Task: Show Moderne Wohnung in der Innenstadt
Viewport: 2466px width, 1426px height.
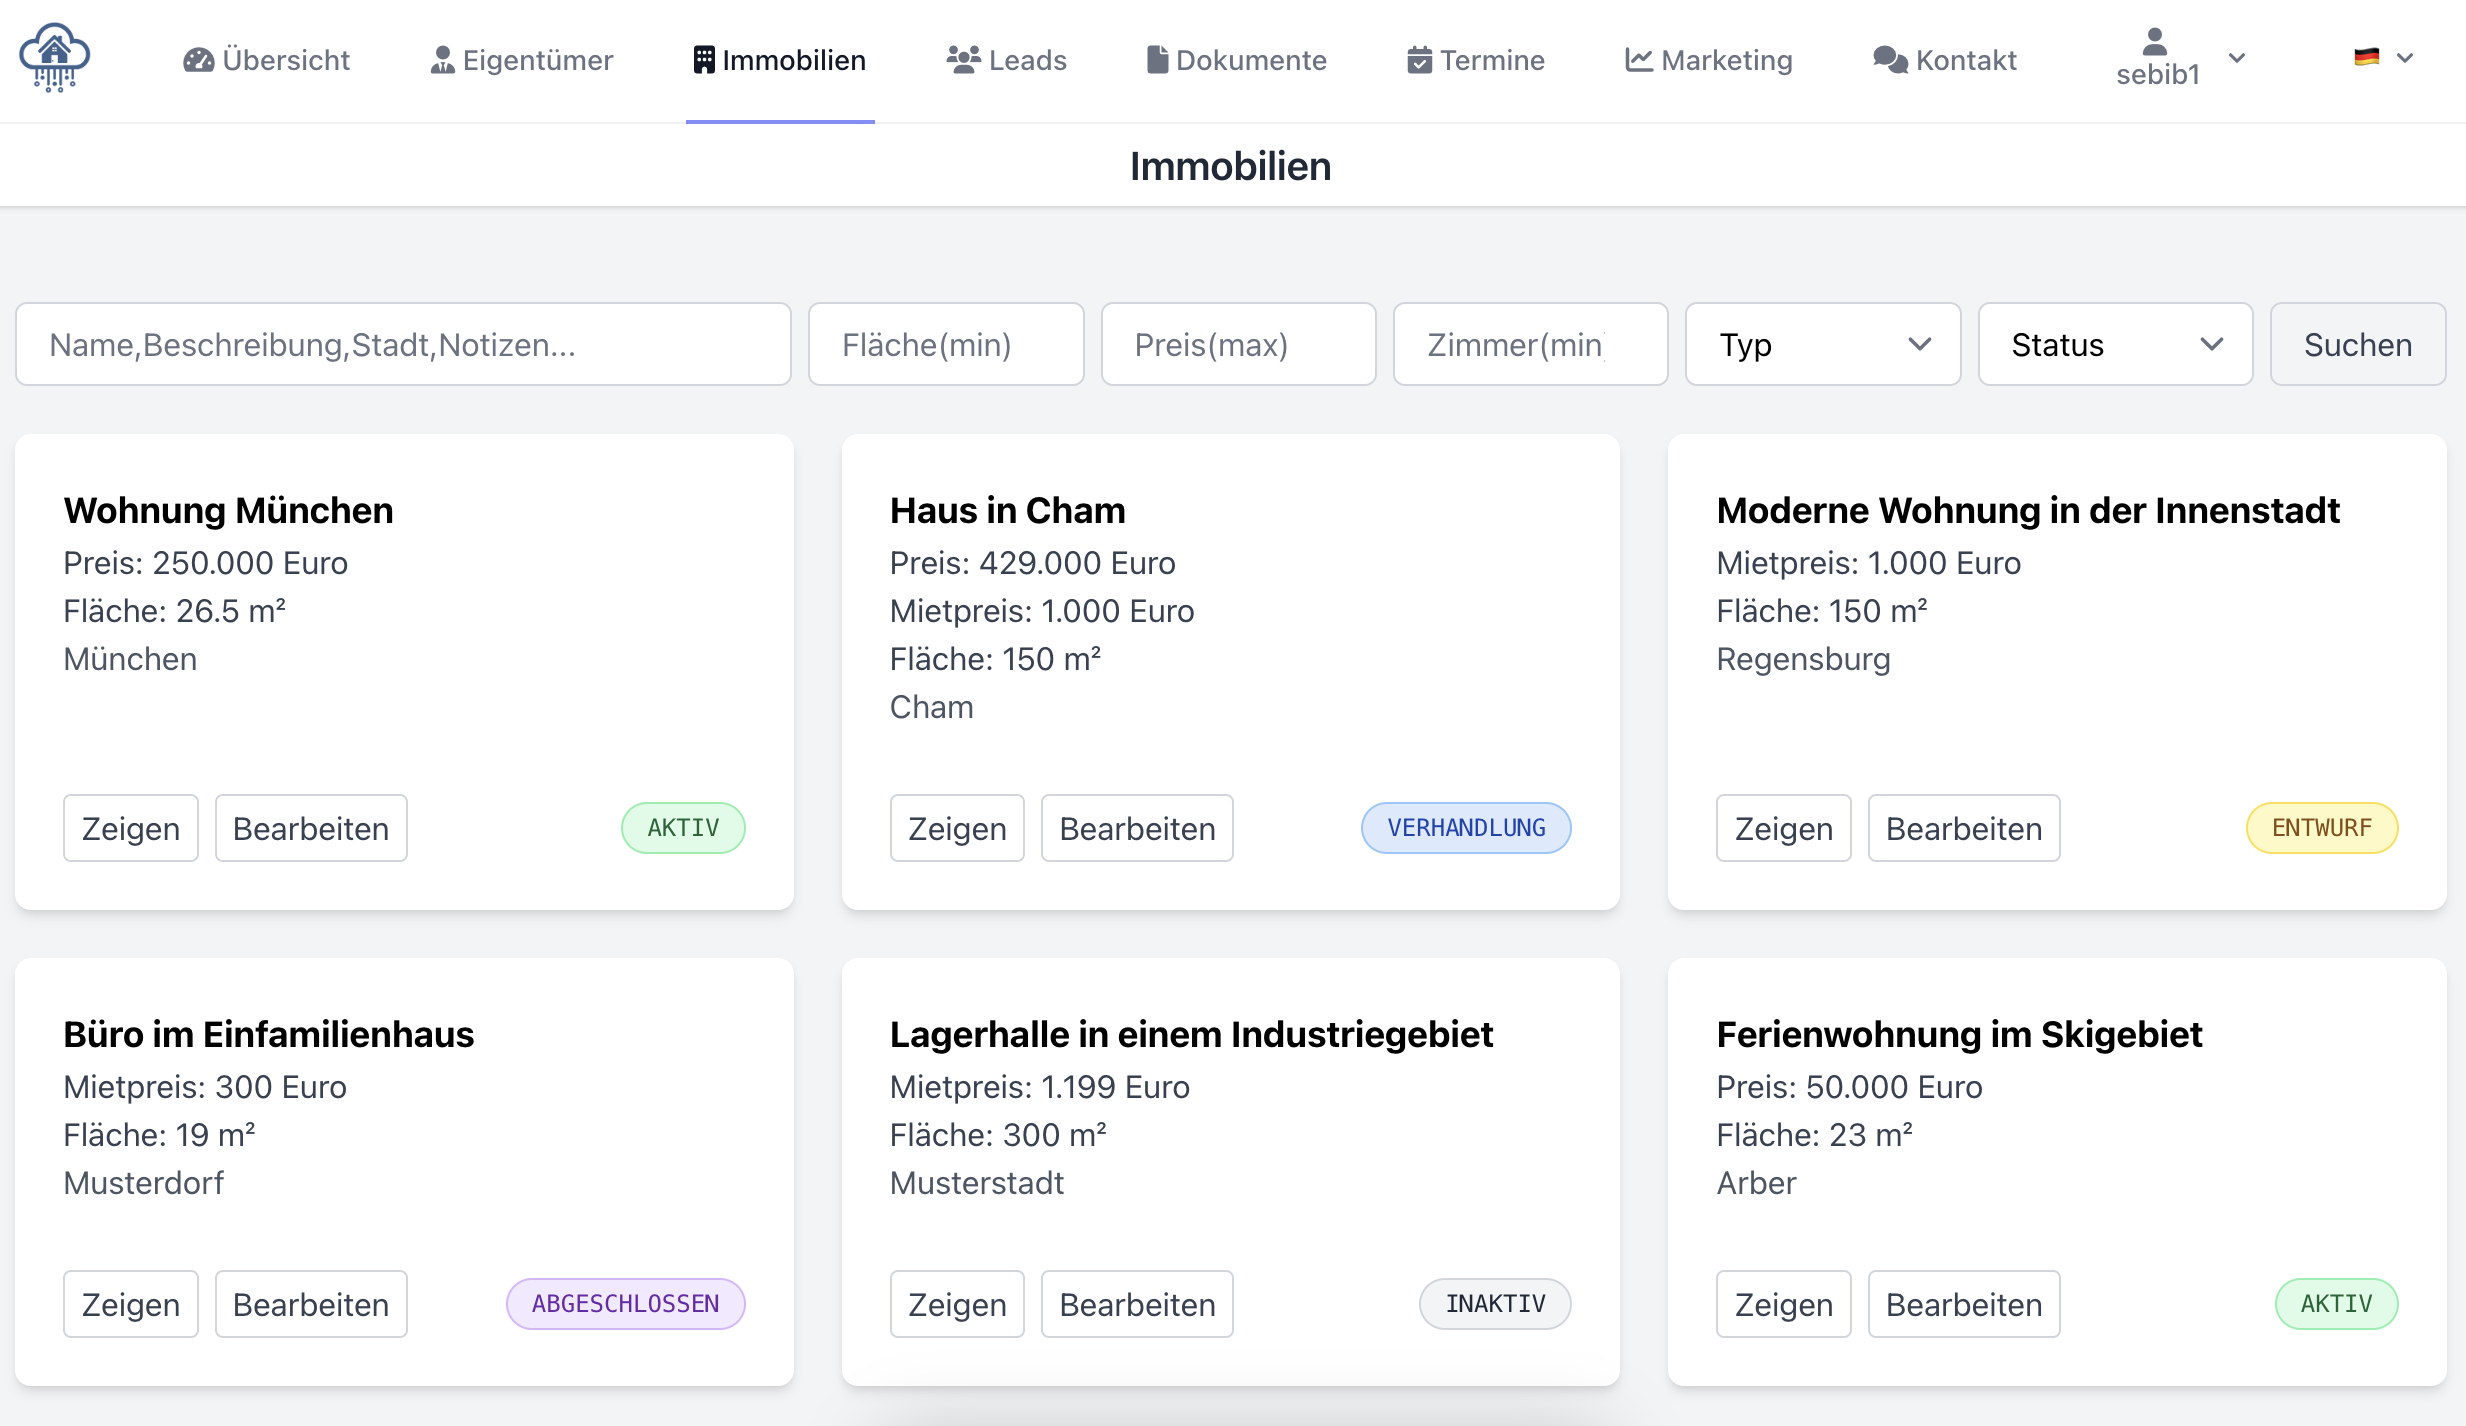Action: (1784, 828)
